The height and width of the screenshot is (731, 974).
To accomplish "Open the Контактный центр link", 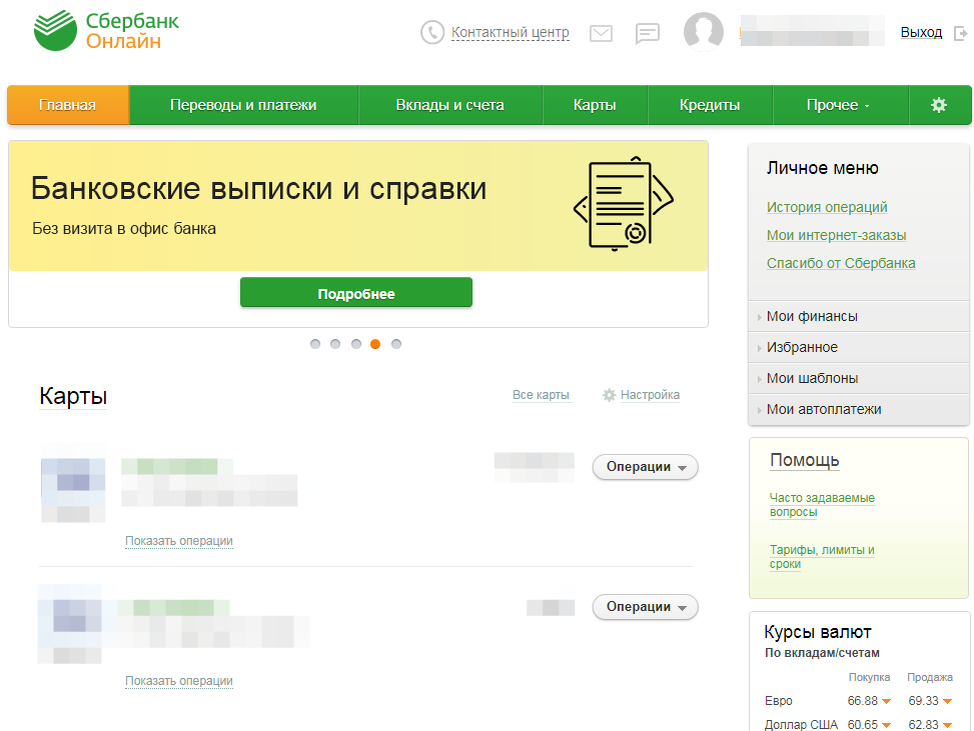I will 510,32.
